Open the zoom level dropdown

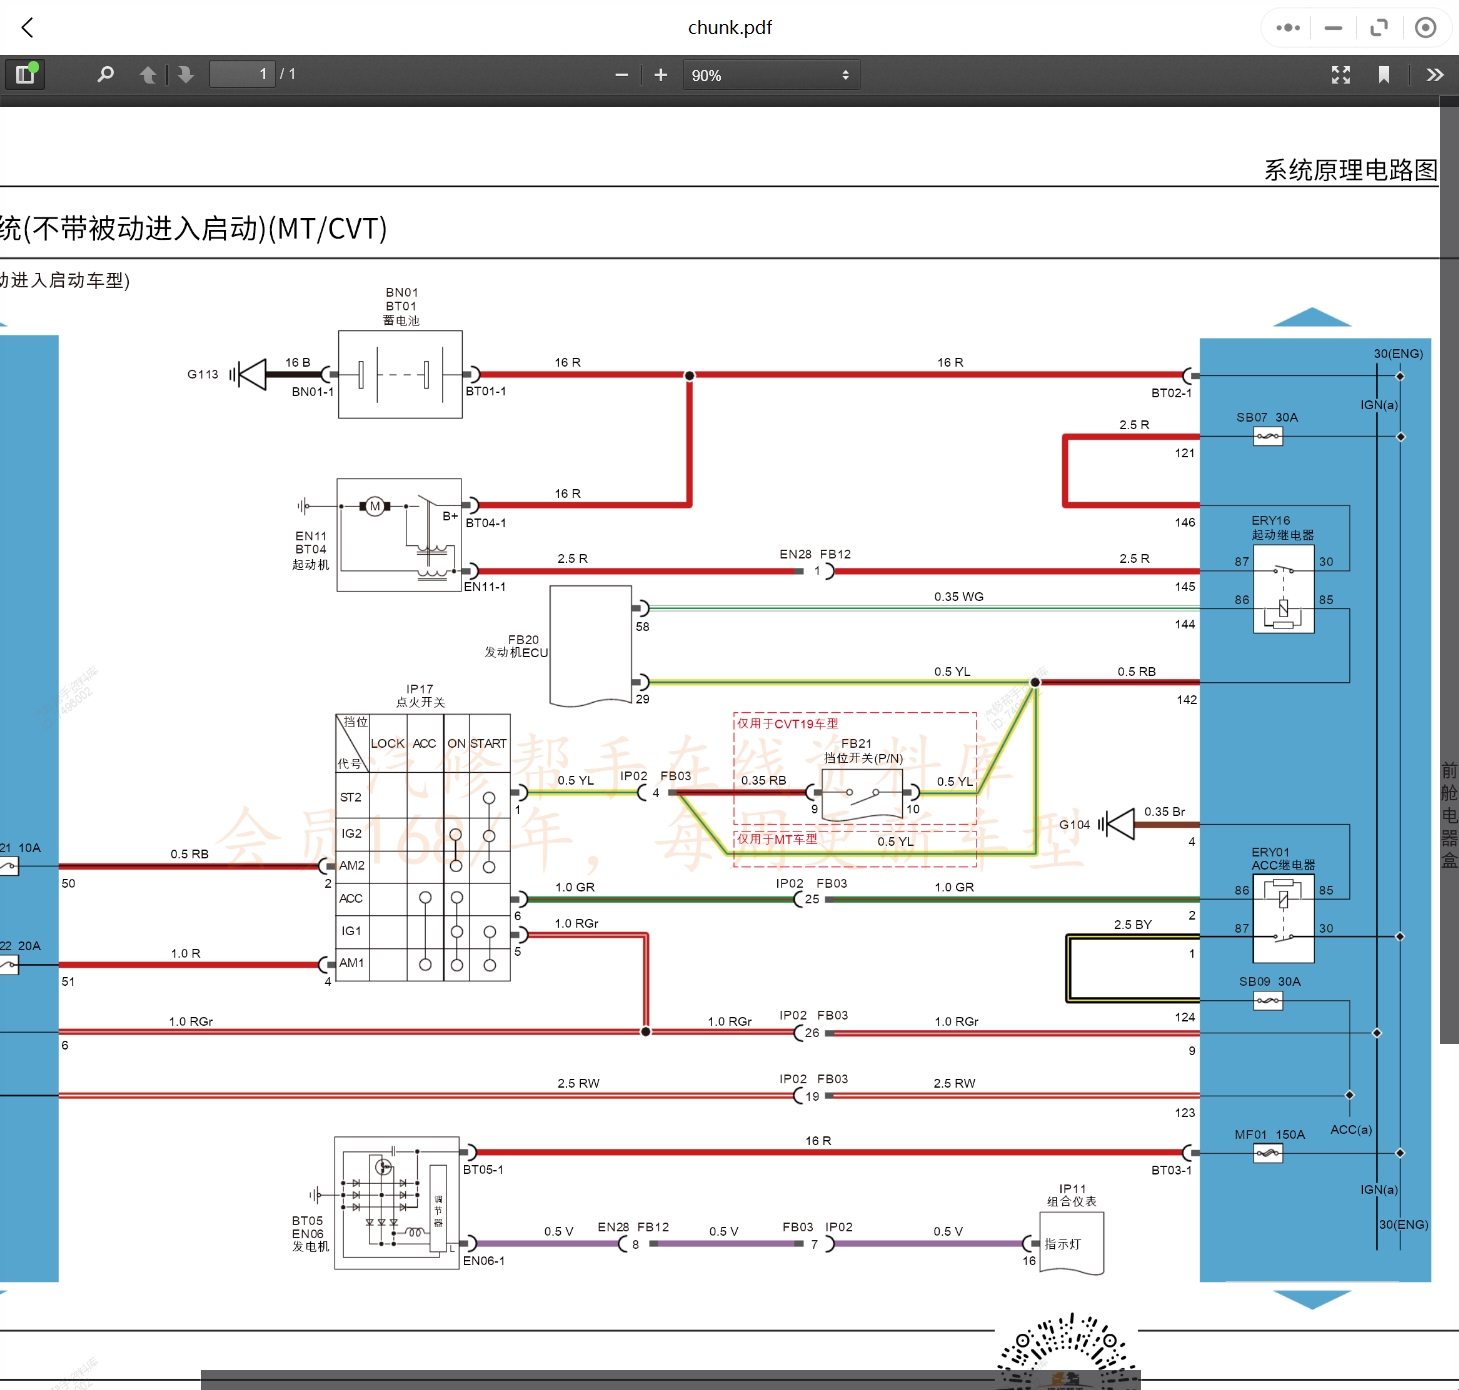771,74
